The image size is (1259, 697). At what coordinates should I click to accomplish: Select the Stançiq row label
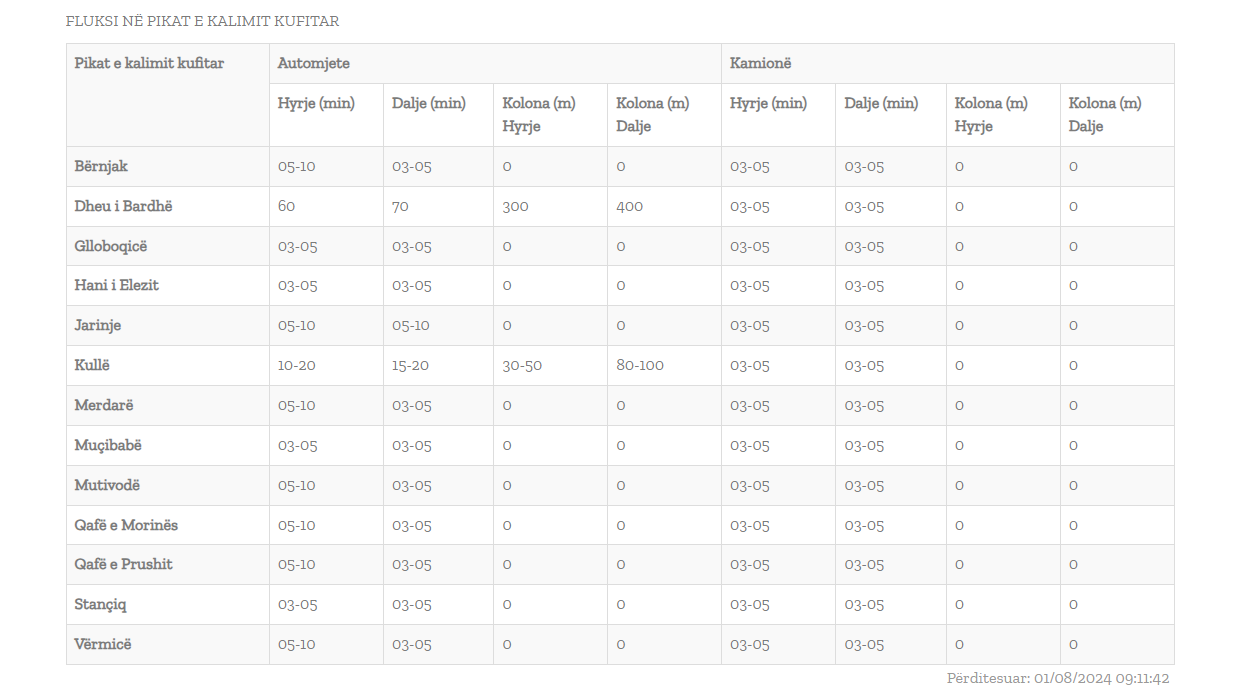click(100, 604)
